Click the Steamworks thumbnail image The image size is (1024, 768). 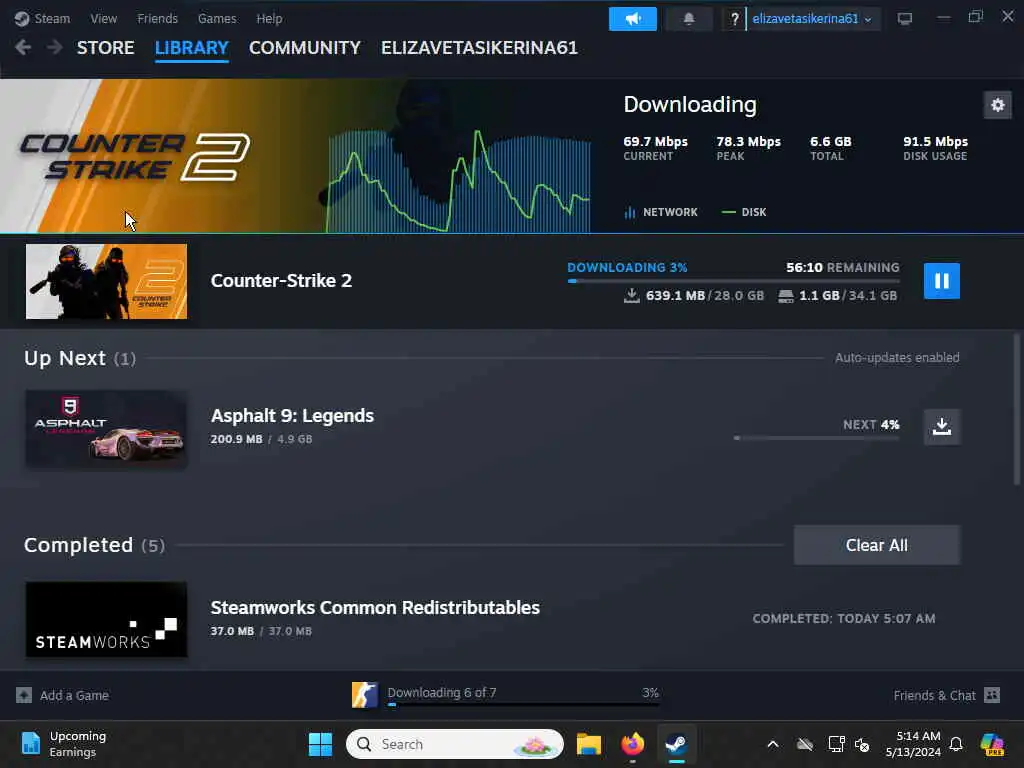coord(106,619)
